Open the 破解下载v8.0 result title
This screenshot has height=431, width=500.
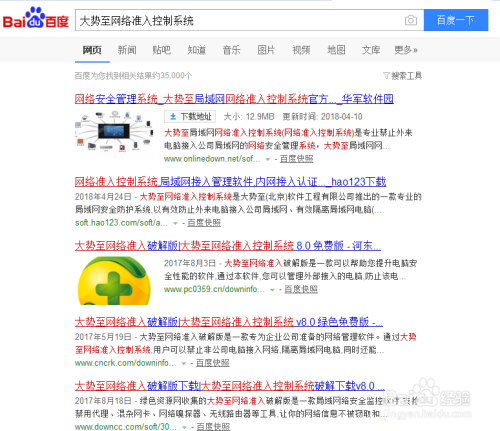coord(230,386)
